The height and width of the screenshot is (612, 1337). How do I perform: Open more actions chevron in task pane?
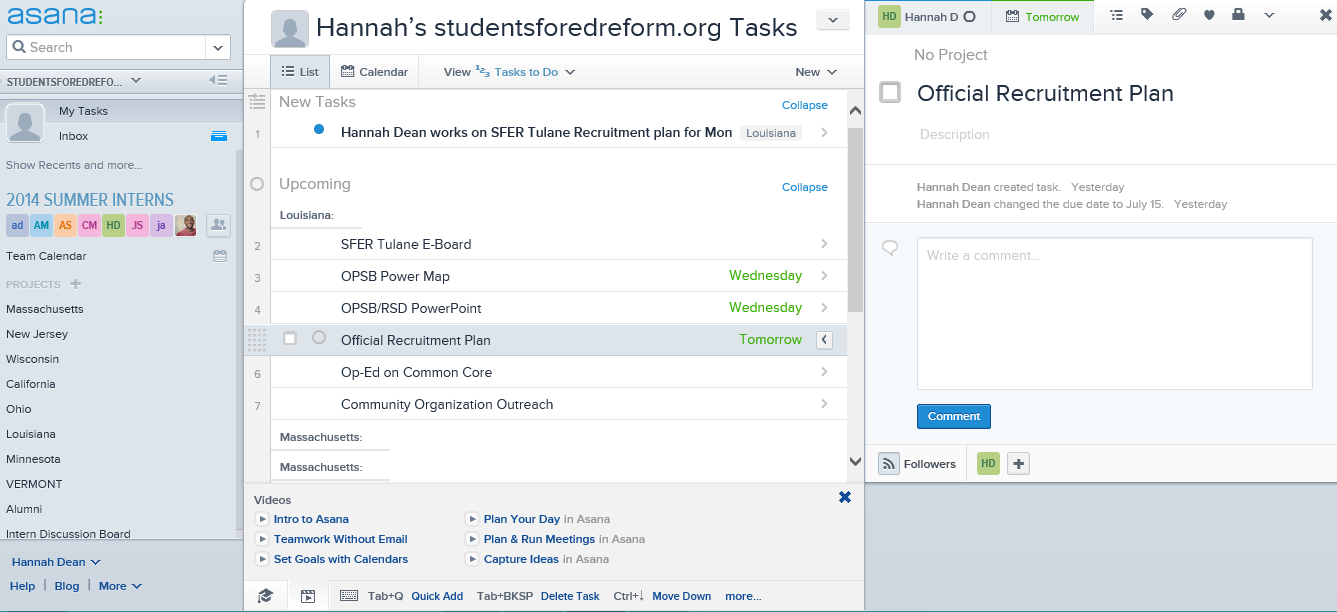(1269, 15)
